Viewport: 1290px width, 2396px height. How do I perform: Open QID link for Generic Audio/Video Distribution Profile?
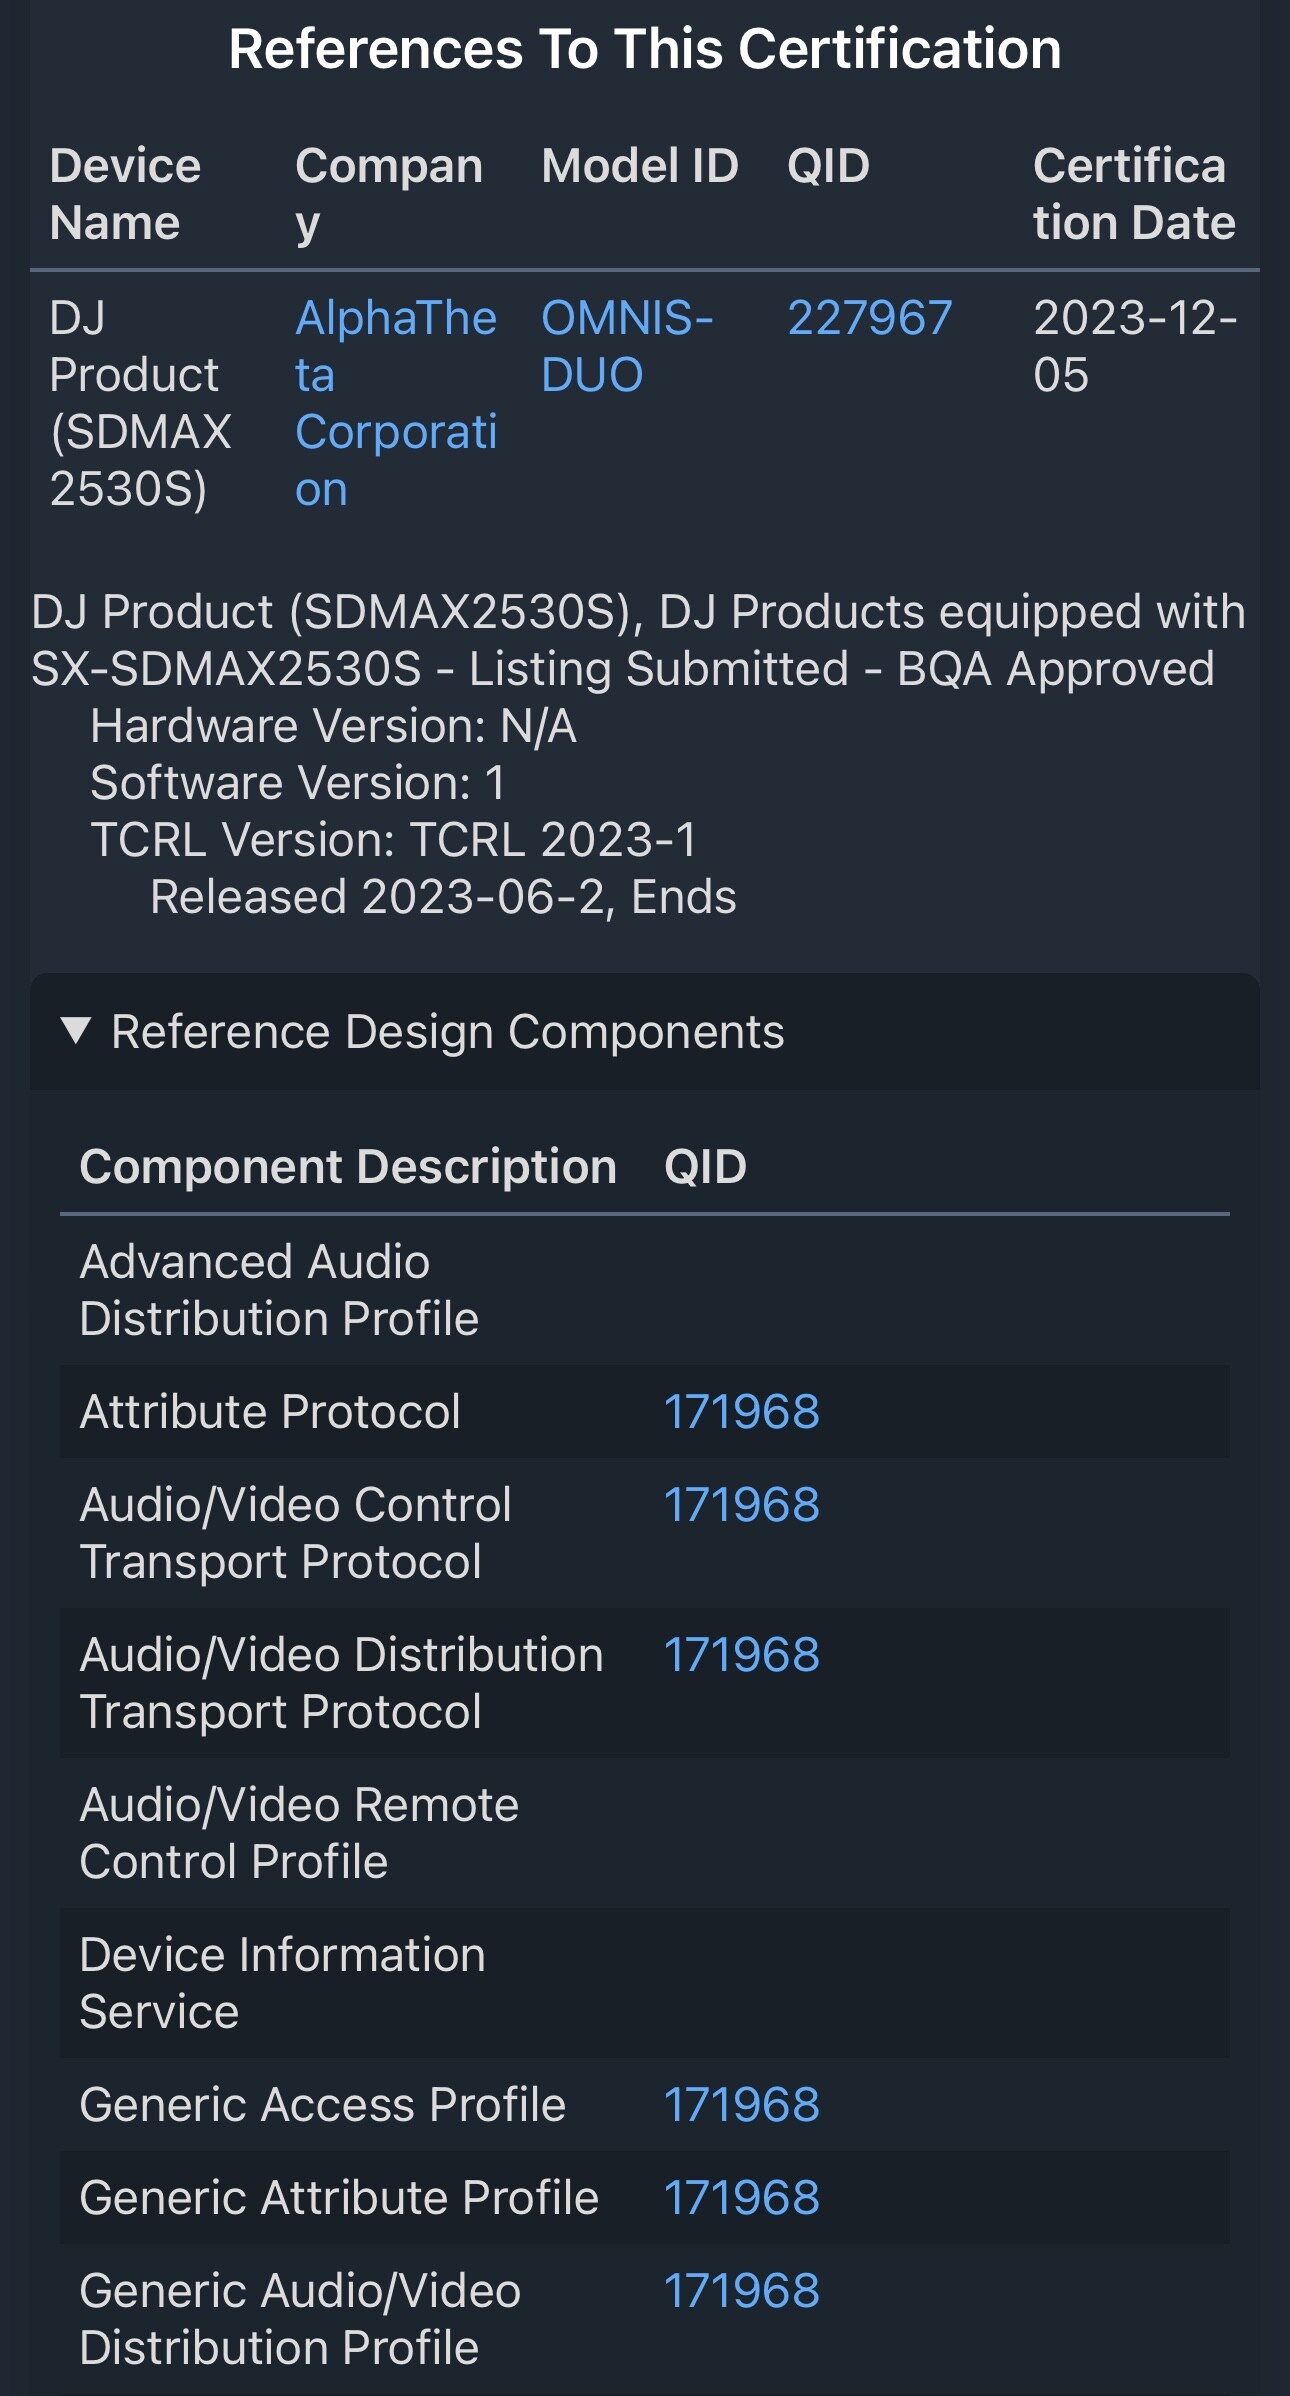(x=742, y=2291)
